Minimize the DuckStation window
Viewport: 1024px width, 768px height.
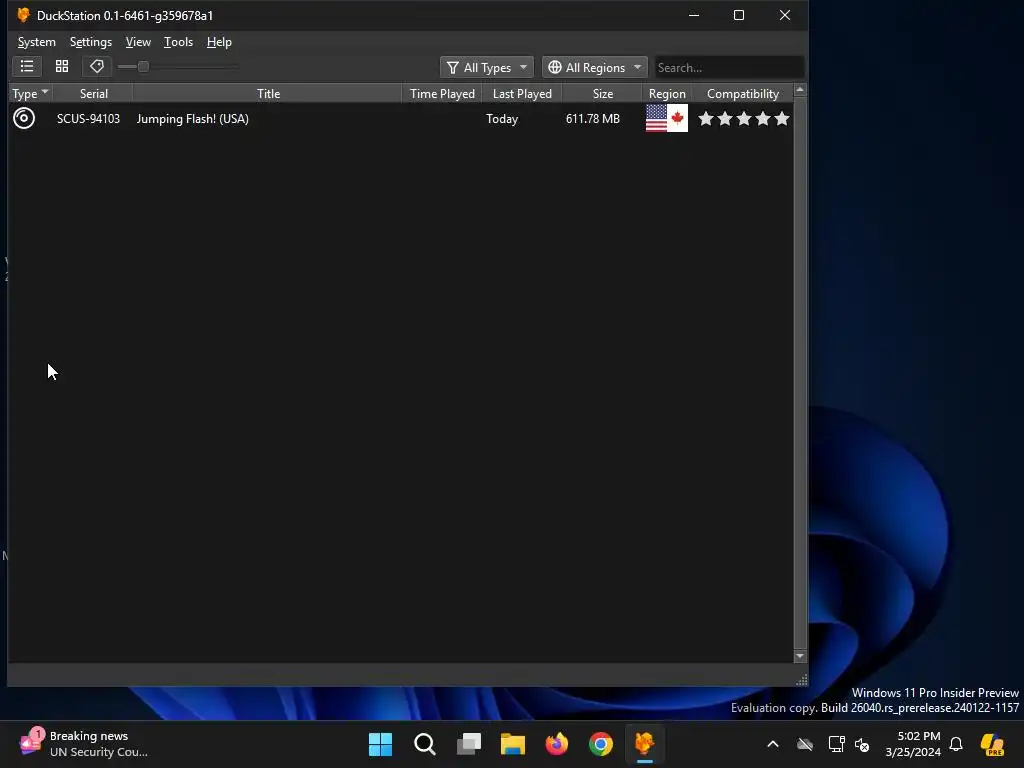694,15
